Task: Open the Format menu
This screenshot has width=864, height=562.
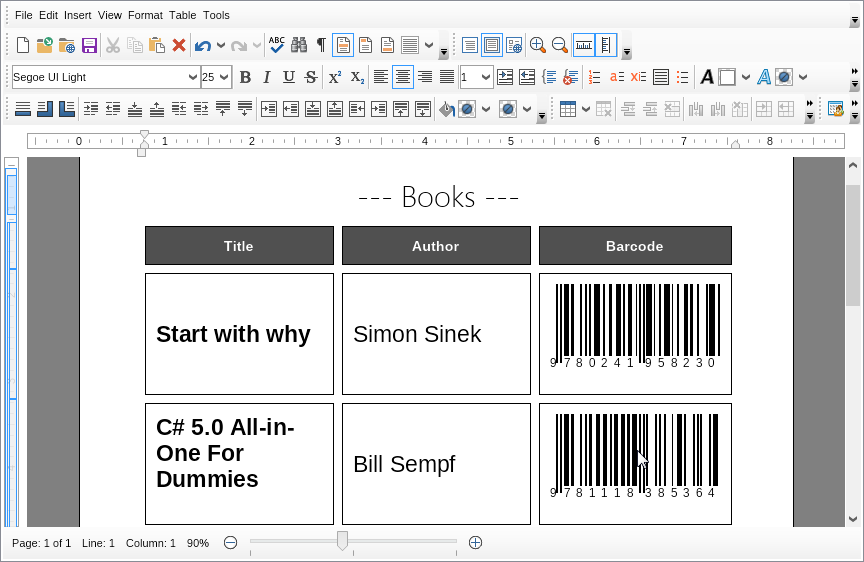Action: click(x=145, y=15)
